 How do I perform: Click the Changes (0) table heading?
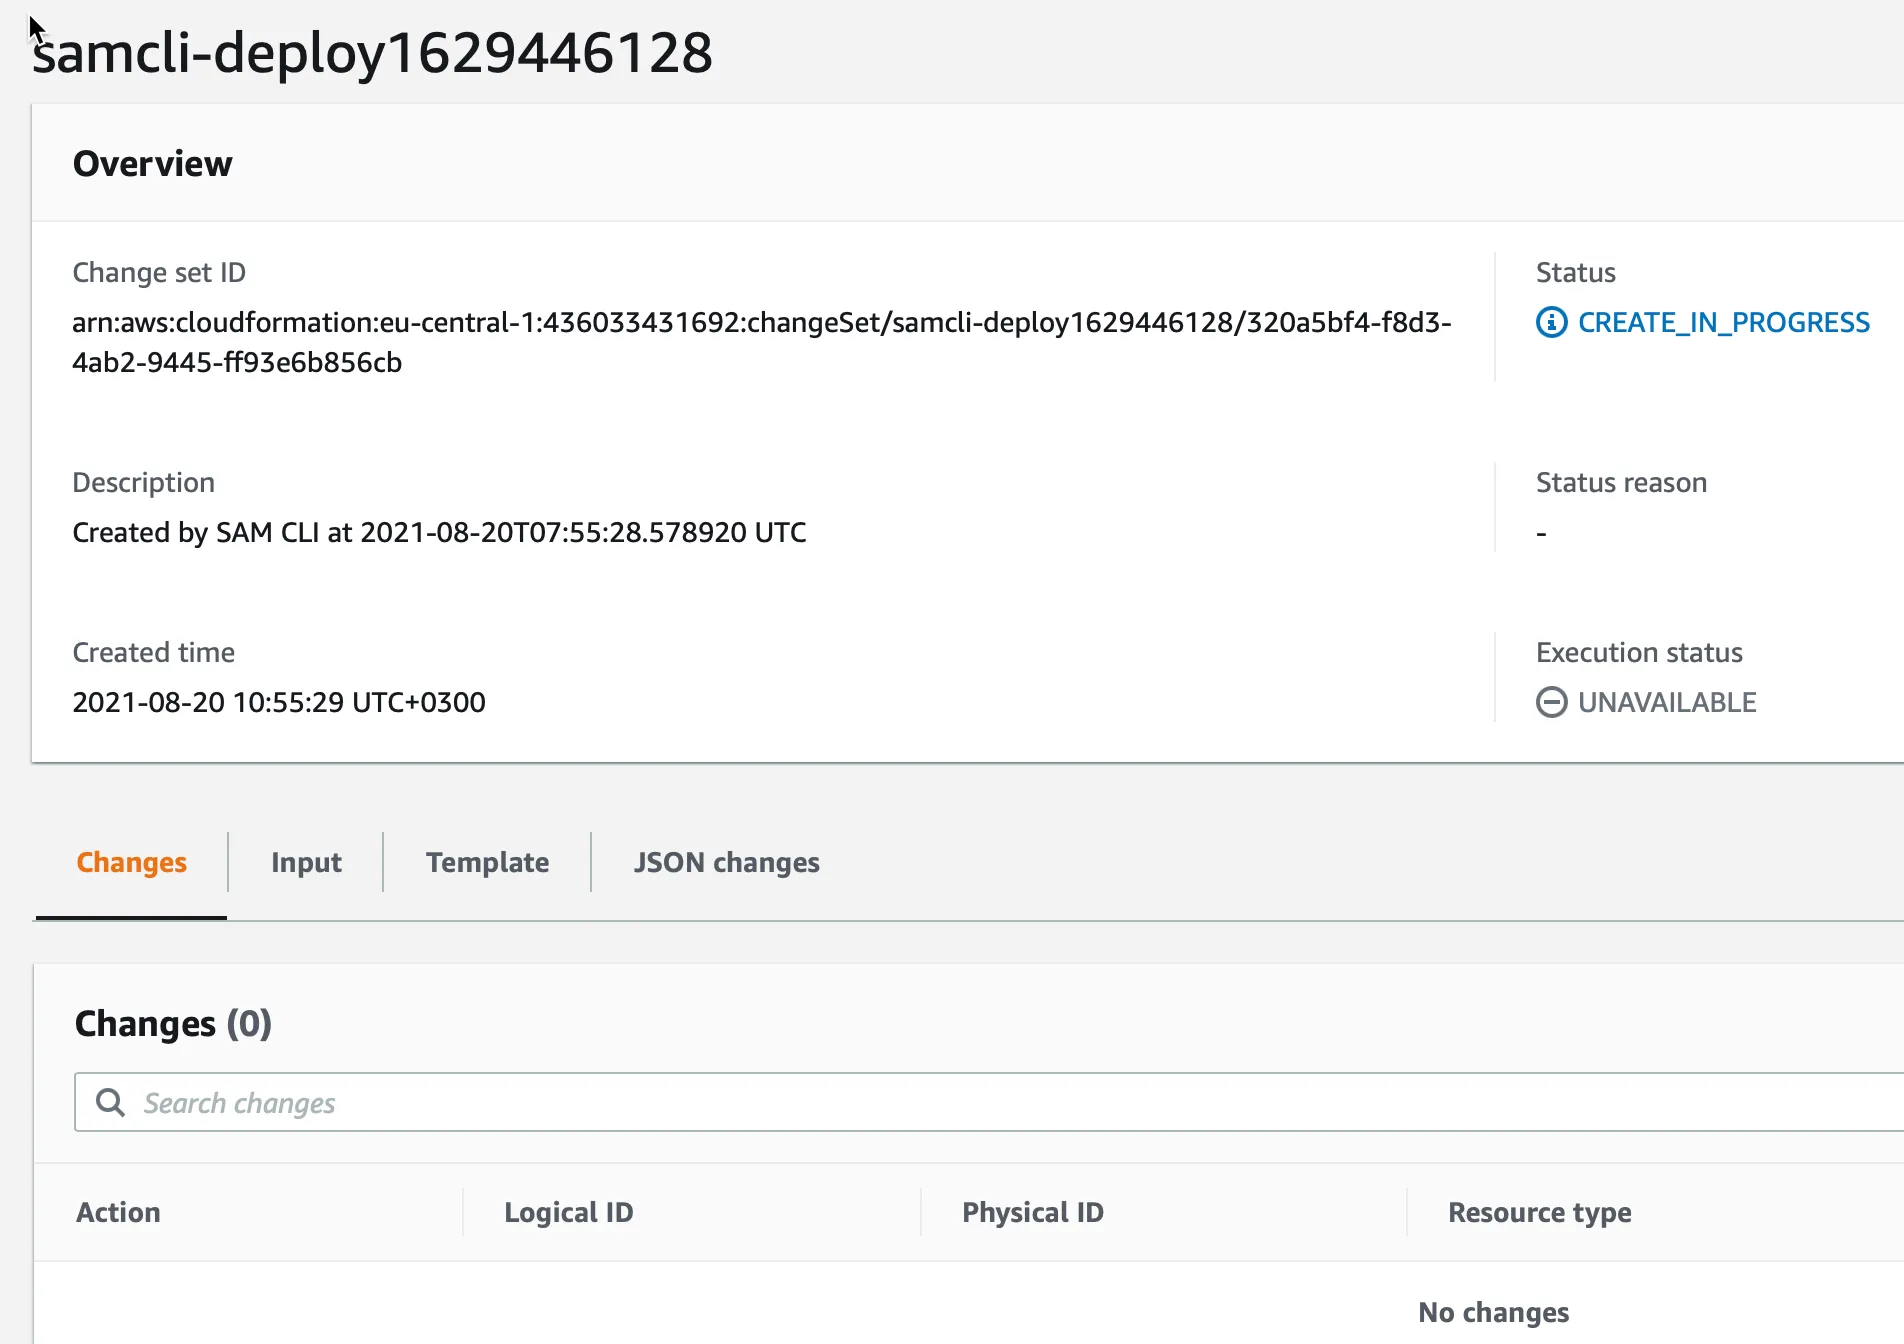click(173, 1023)
